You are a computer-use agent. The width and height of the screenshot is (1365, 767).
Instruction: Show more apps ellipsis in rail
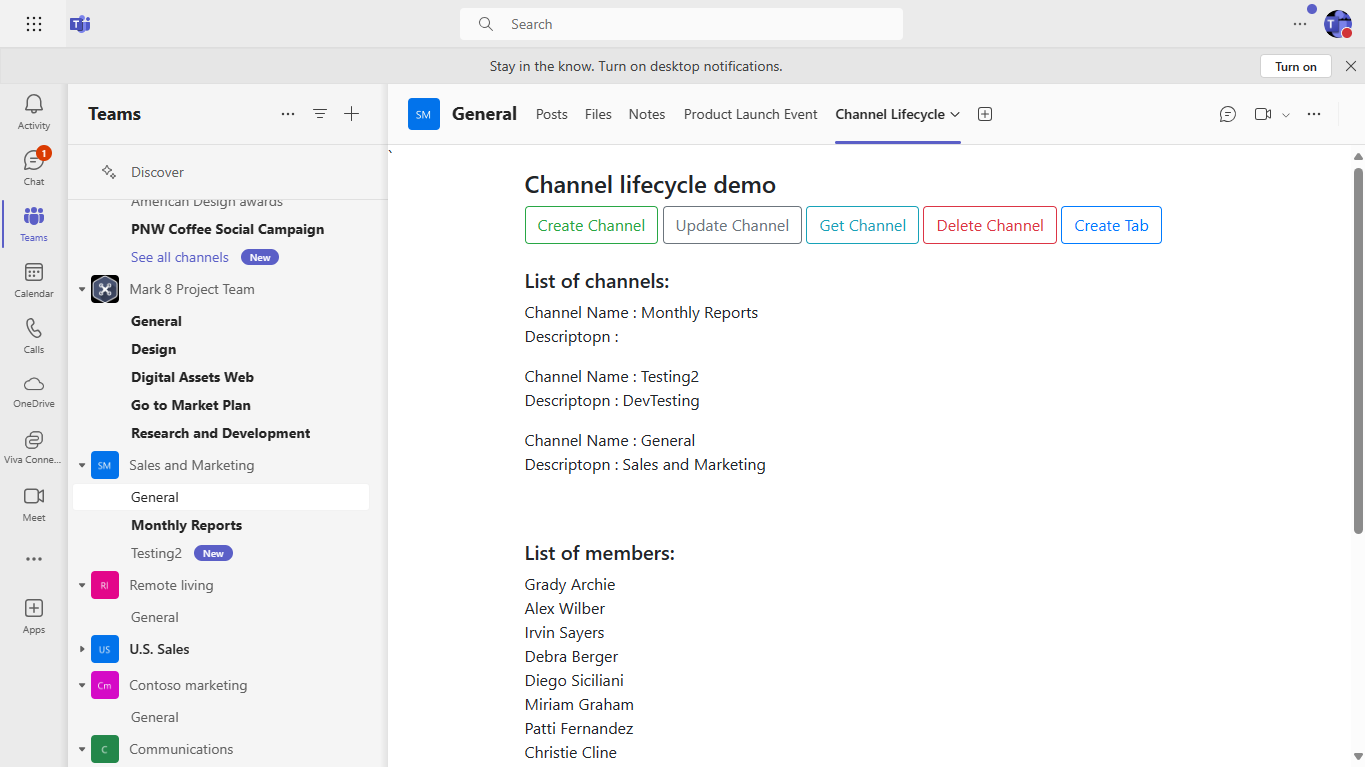click(x=34, y=559)
